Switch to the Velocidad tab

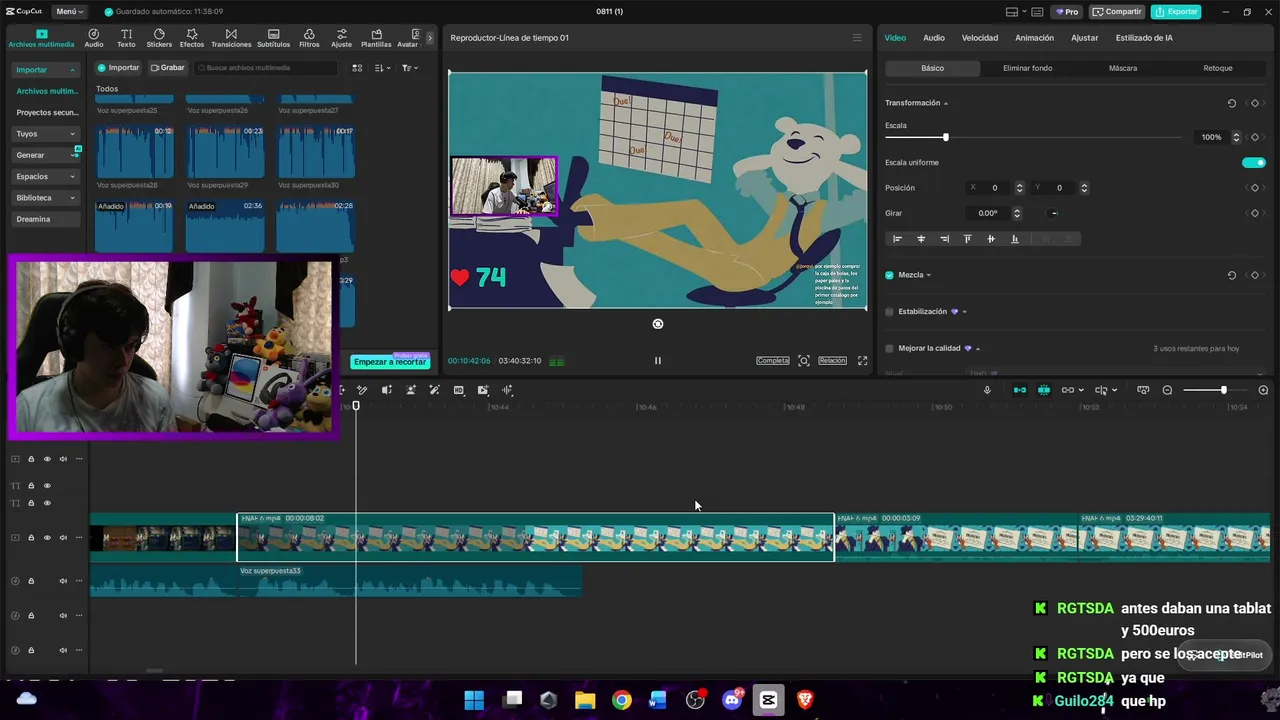point(980,38)
